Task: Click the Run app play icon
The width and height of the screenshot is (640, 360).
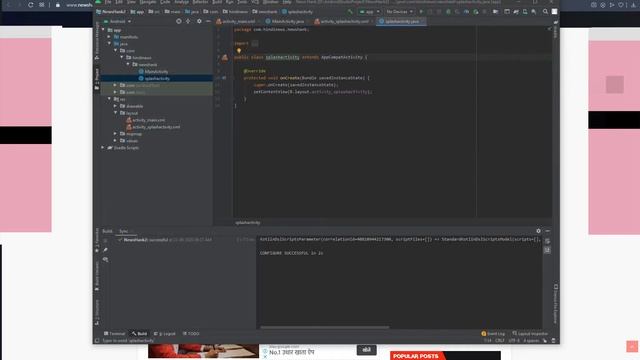Action: coord(421,12)
